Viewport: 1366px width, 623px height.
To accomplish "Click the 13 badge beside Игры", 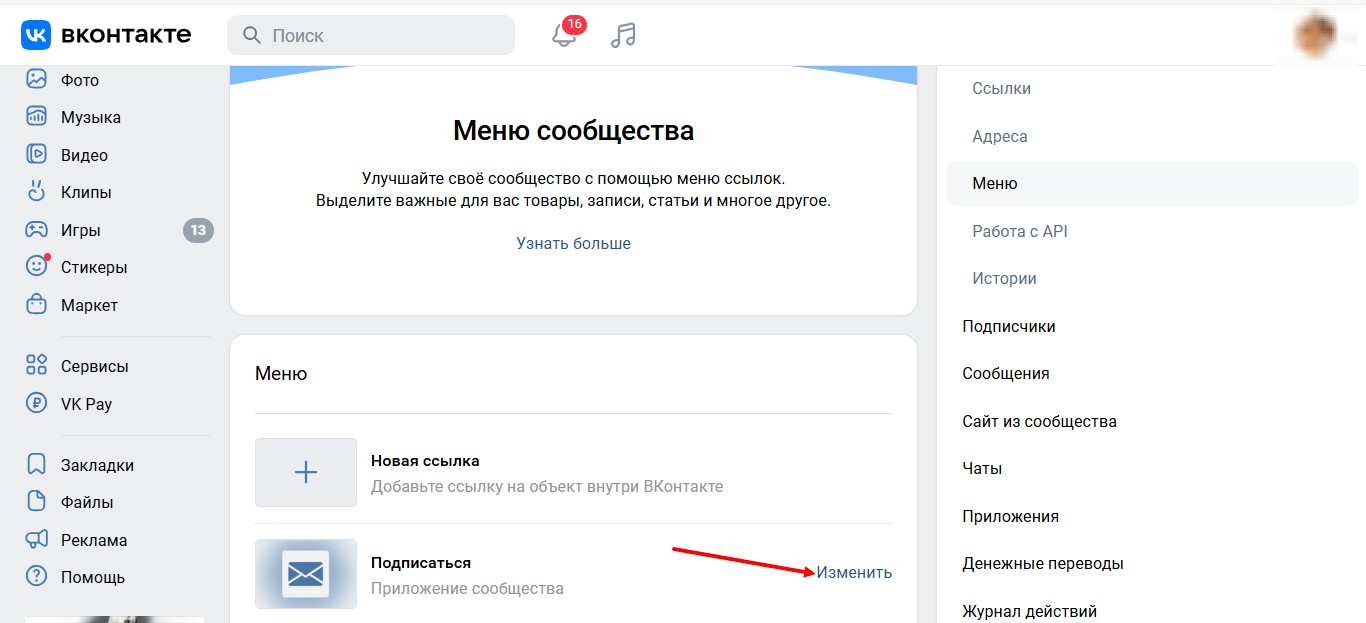I will tap(198, 231).
